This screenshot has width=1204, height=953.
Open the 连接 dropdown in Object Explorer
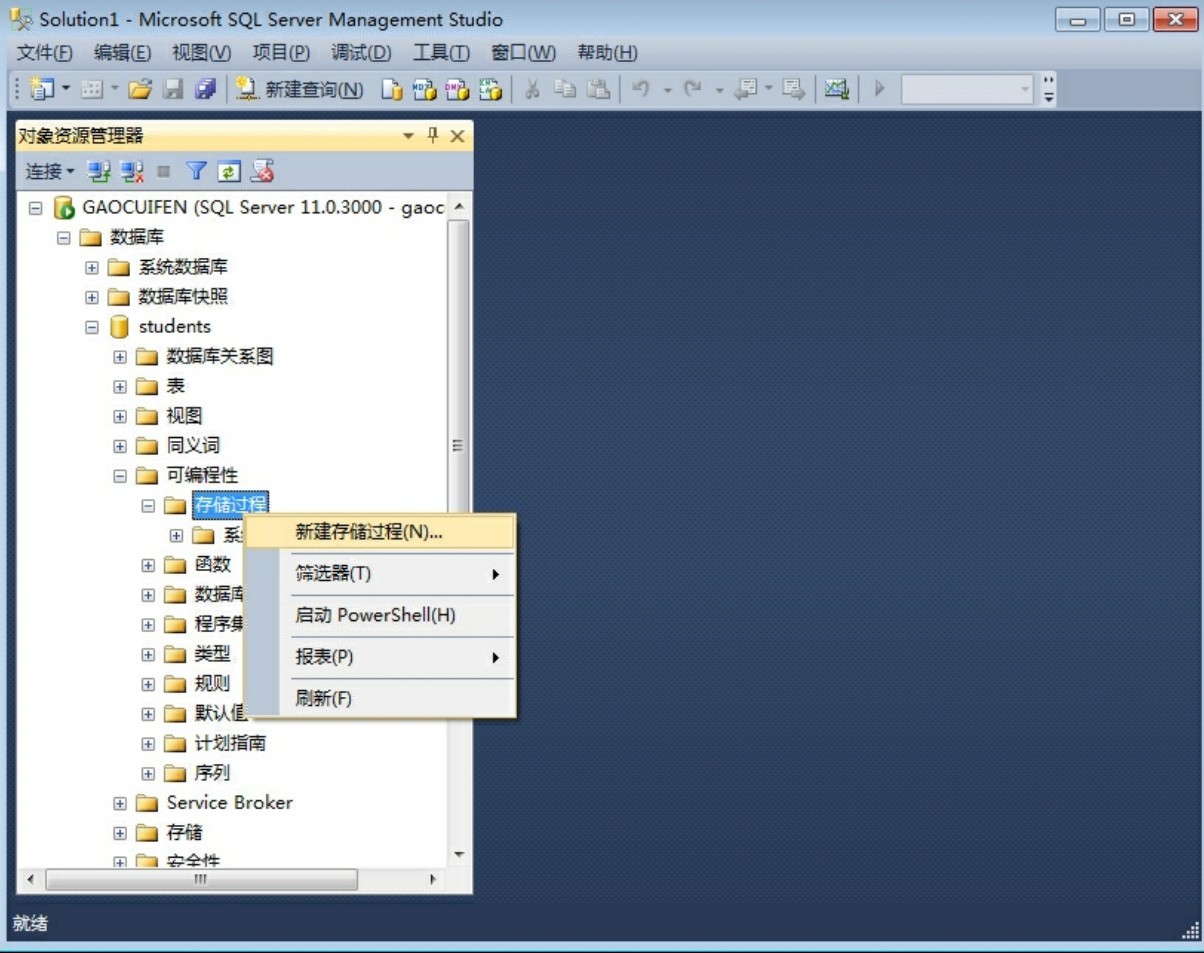point(50,171)
